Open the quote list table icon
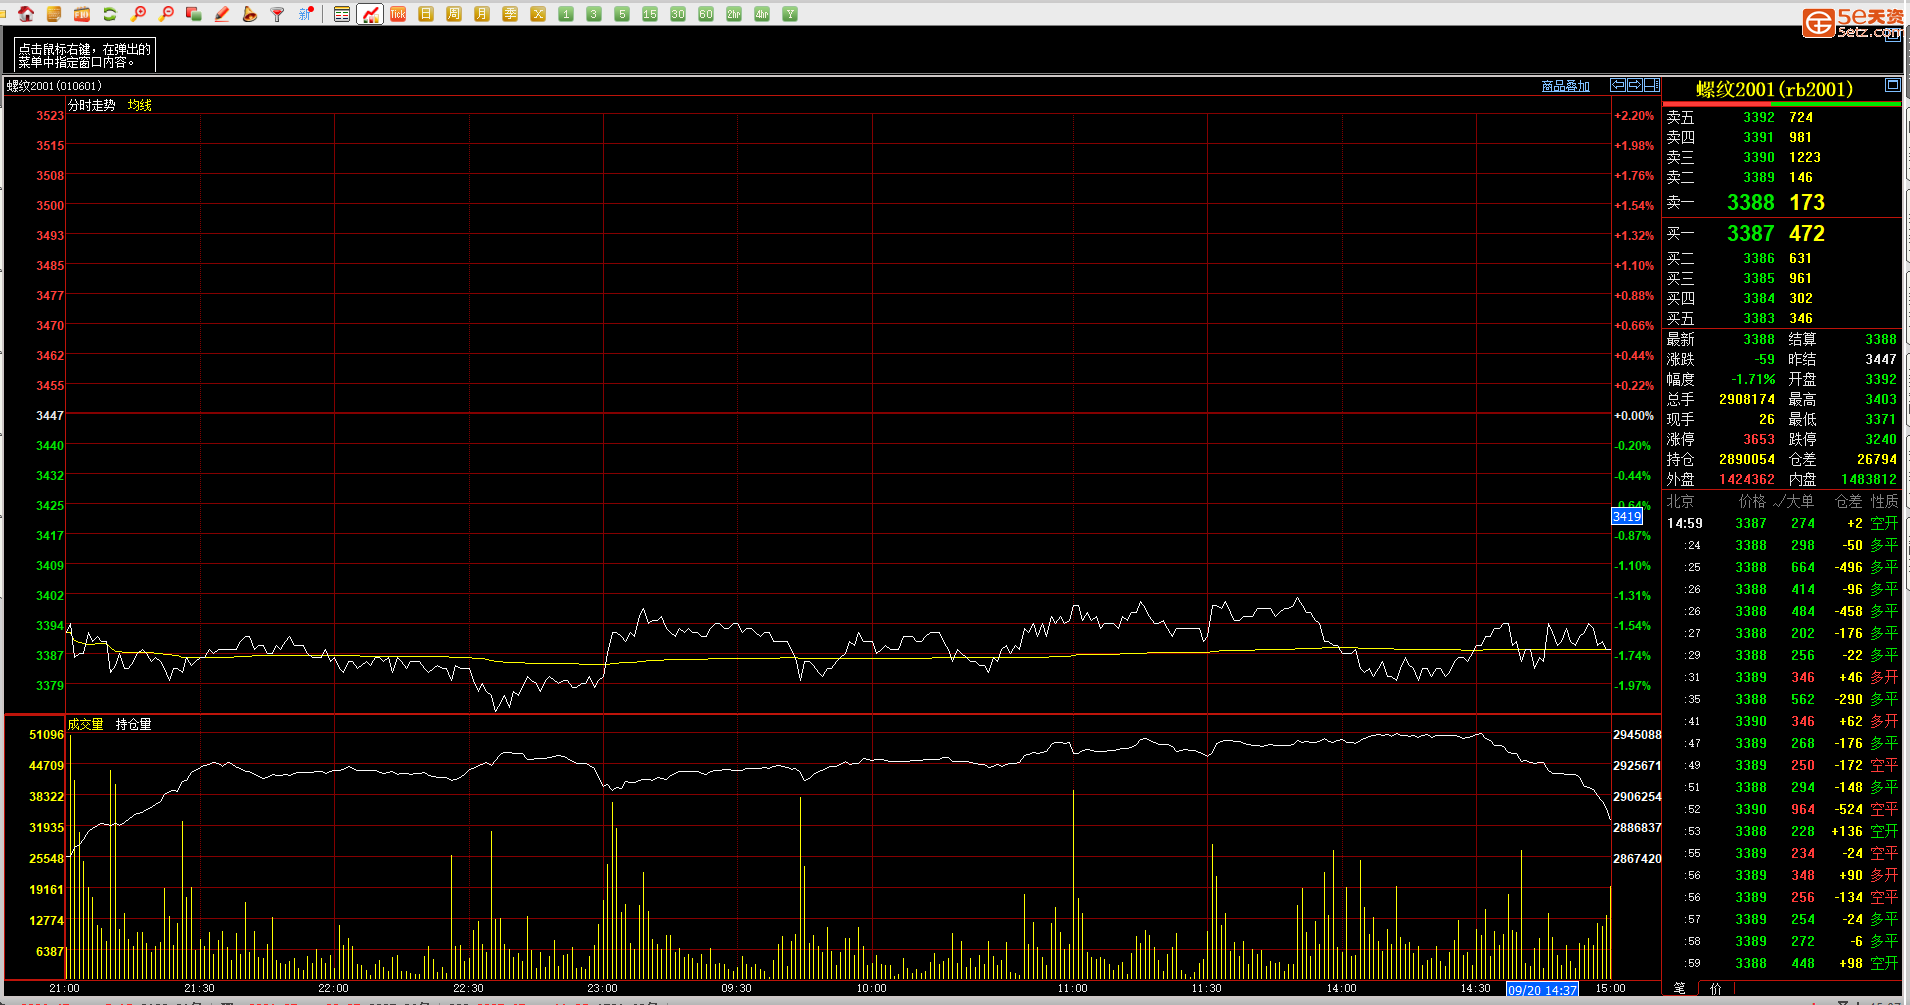This screenshot has height=1005, width=1910. pos(342,14)
